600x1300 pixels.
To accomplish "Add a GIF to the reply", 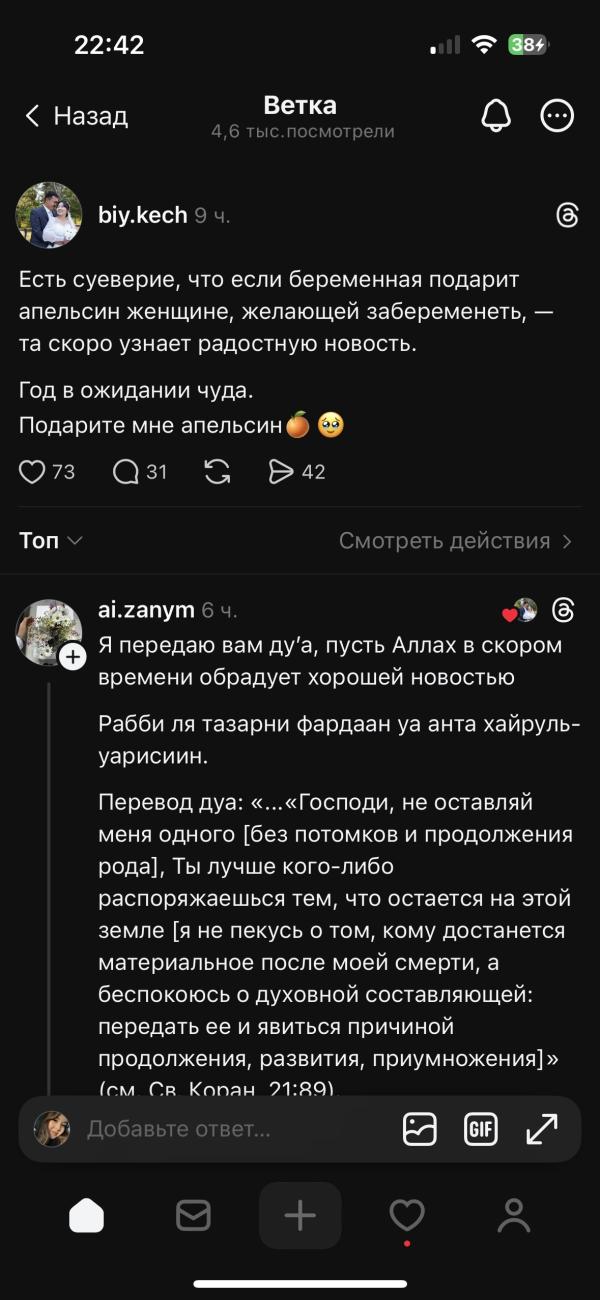I will 481,1129.
